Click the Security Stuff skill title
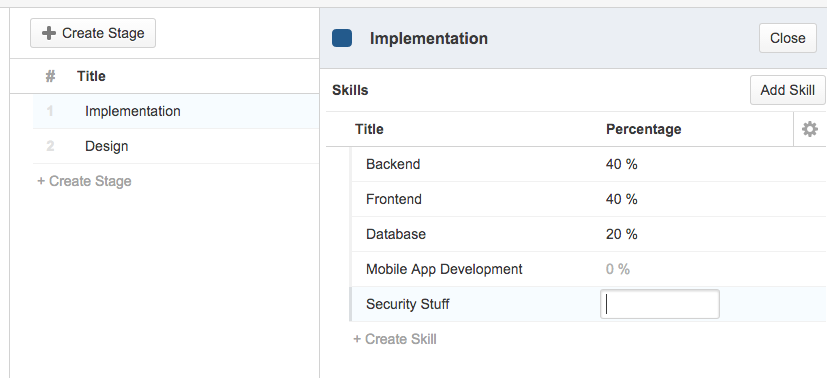 coord(408,304)
